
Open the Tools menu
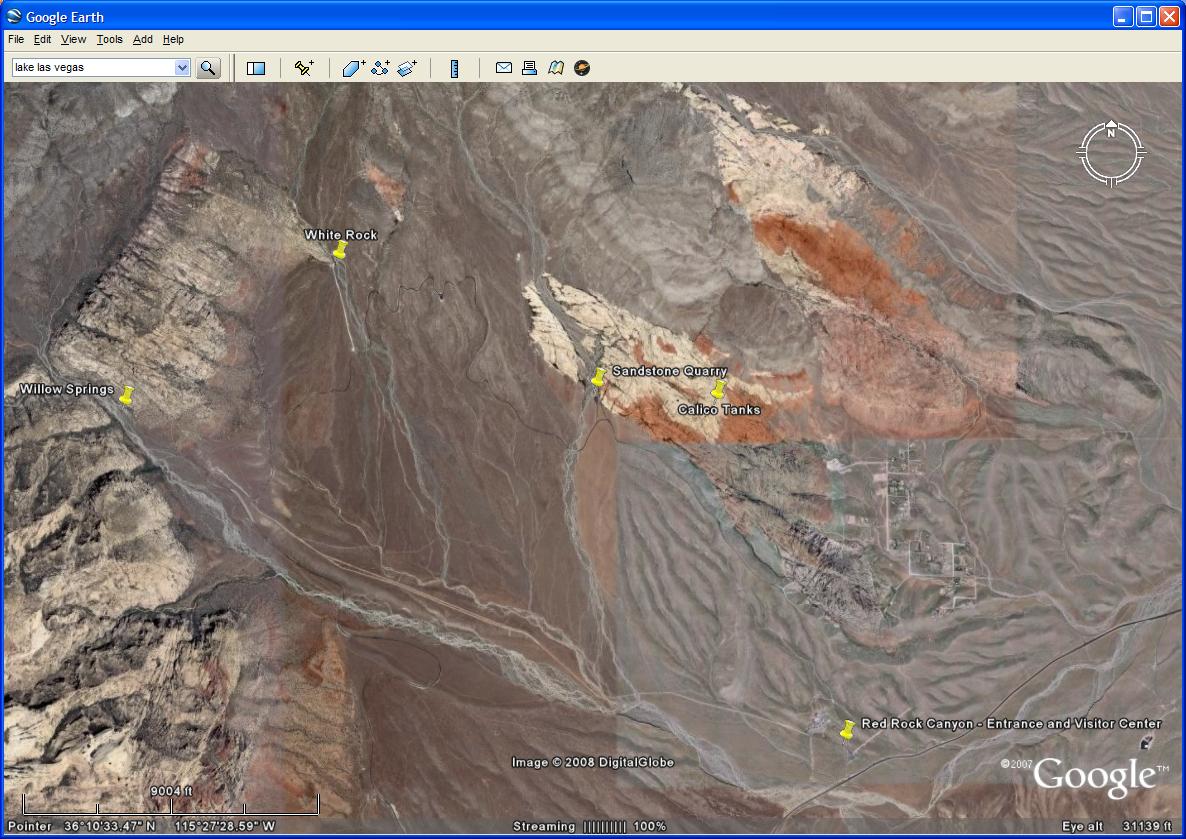(x=109, y=40)
